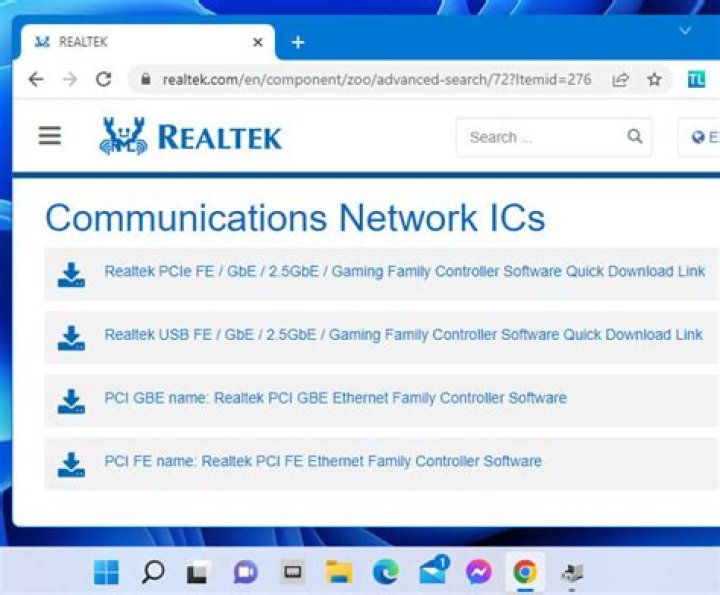Click the globe language icon

point(698,137)
